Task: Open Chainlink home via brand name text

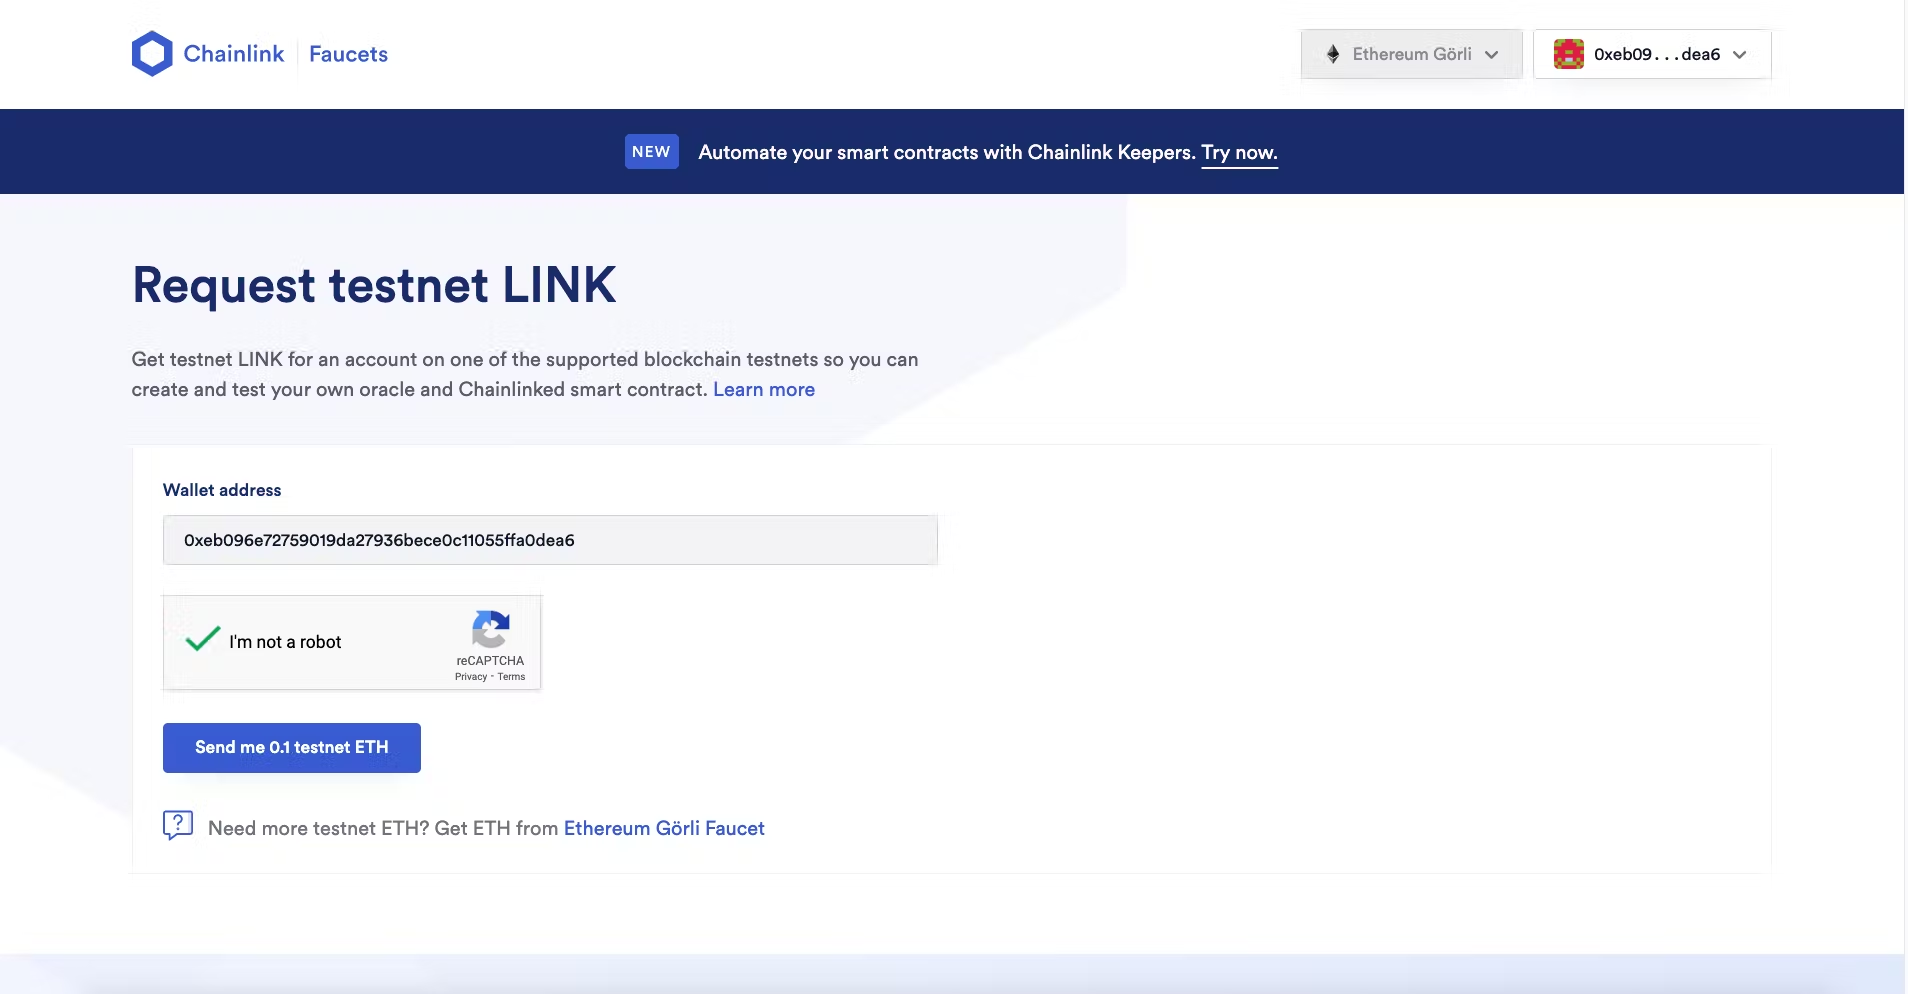Action: (x=234, y=54)
